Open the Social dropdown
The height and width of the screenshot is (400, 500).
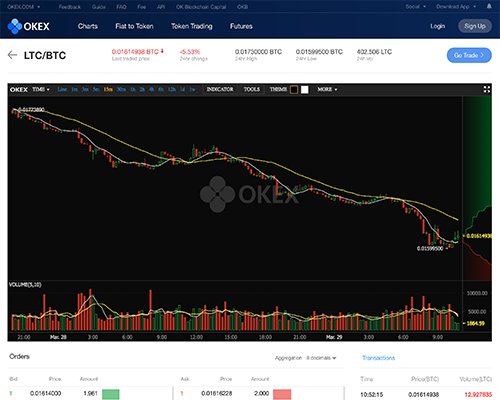coord(415,7)
